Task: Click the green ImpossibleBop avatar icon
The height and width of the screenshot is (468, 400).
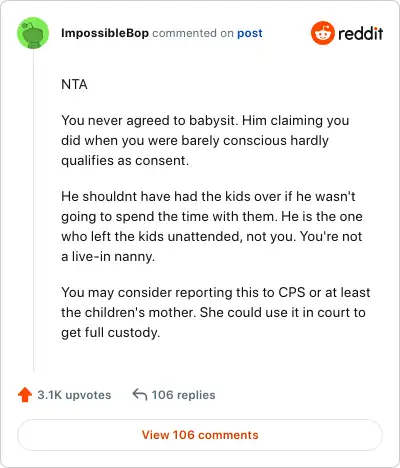Action: click(x=33, y=33)
